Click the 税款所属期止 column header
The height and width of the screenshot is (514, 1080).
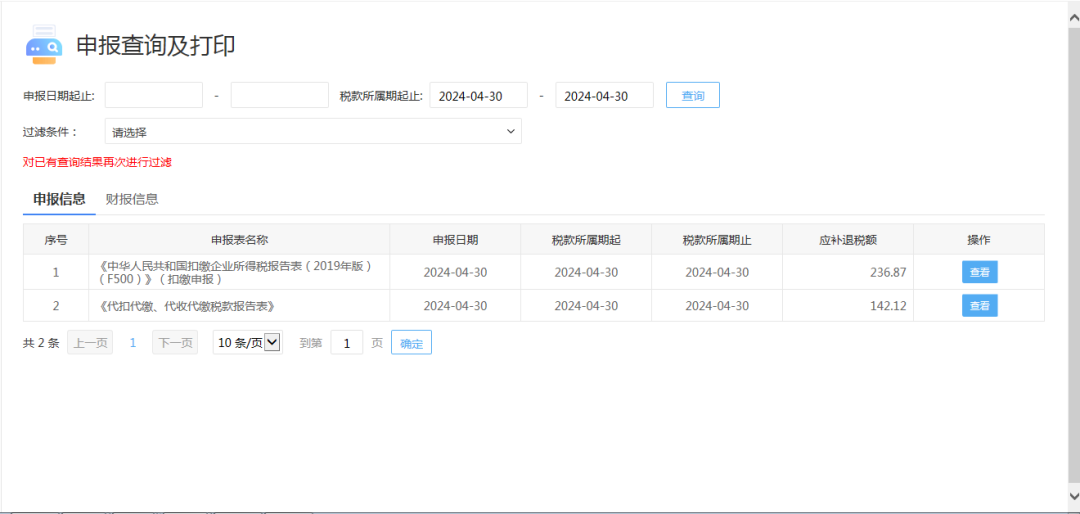click(717, 240)
